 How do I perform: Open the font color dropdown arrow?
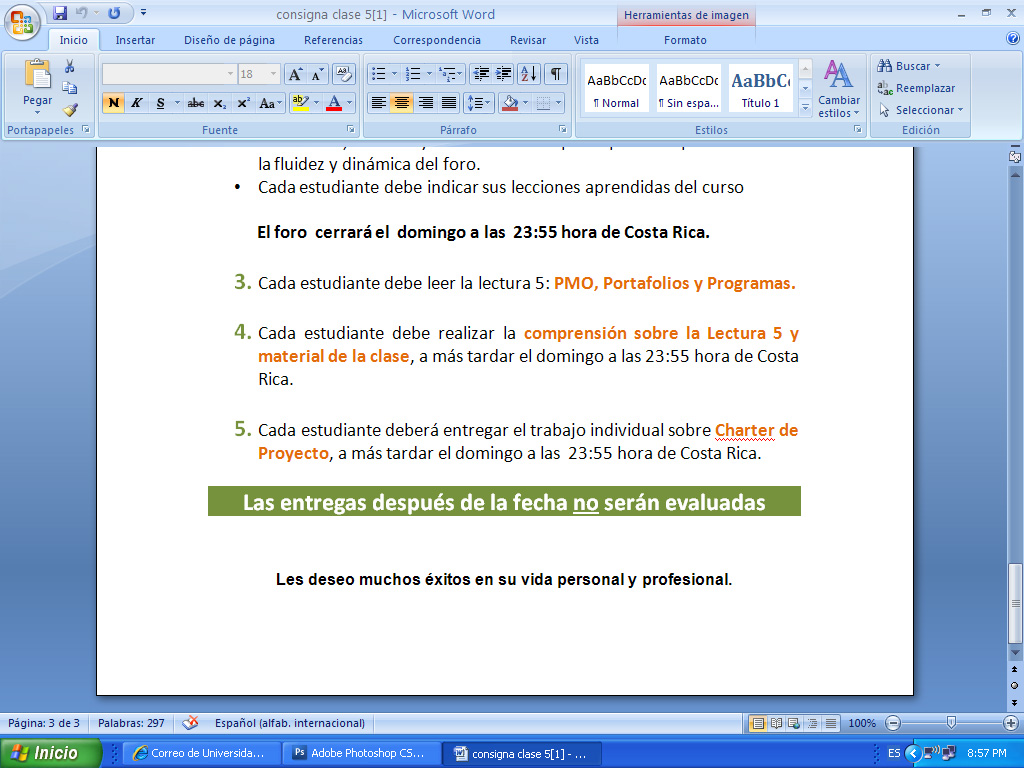tap(350, 103)
